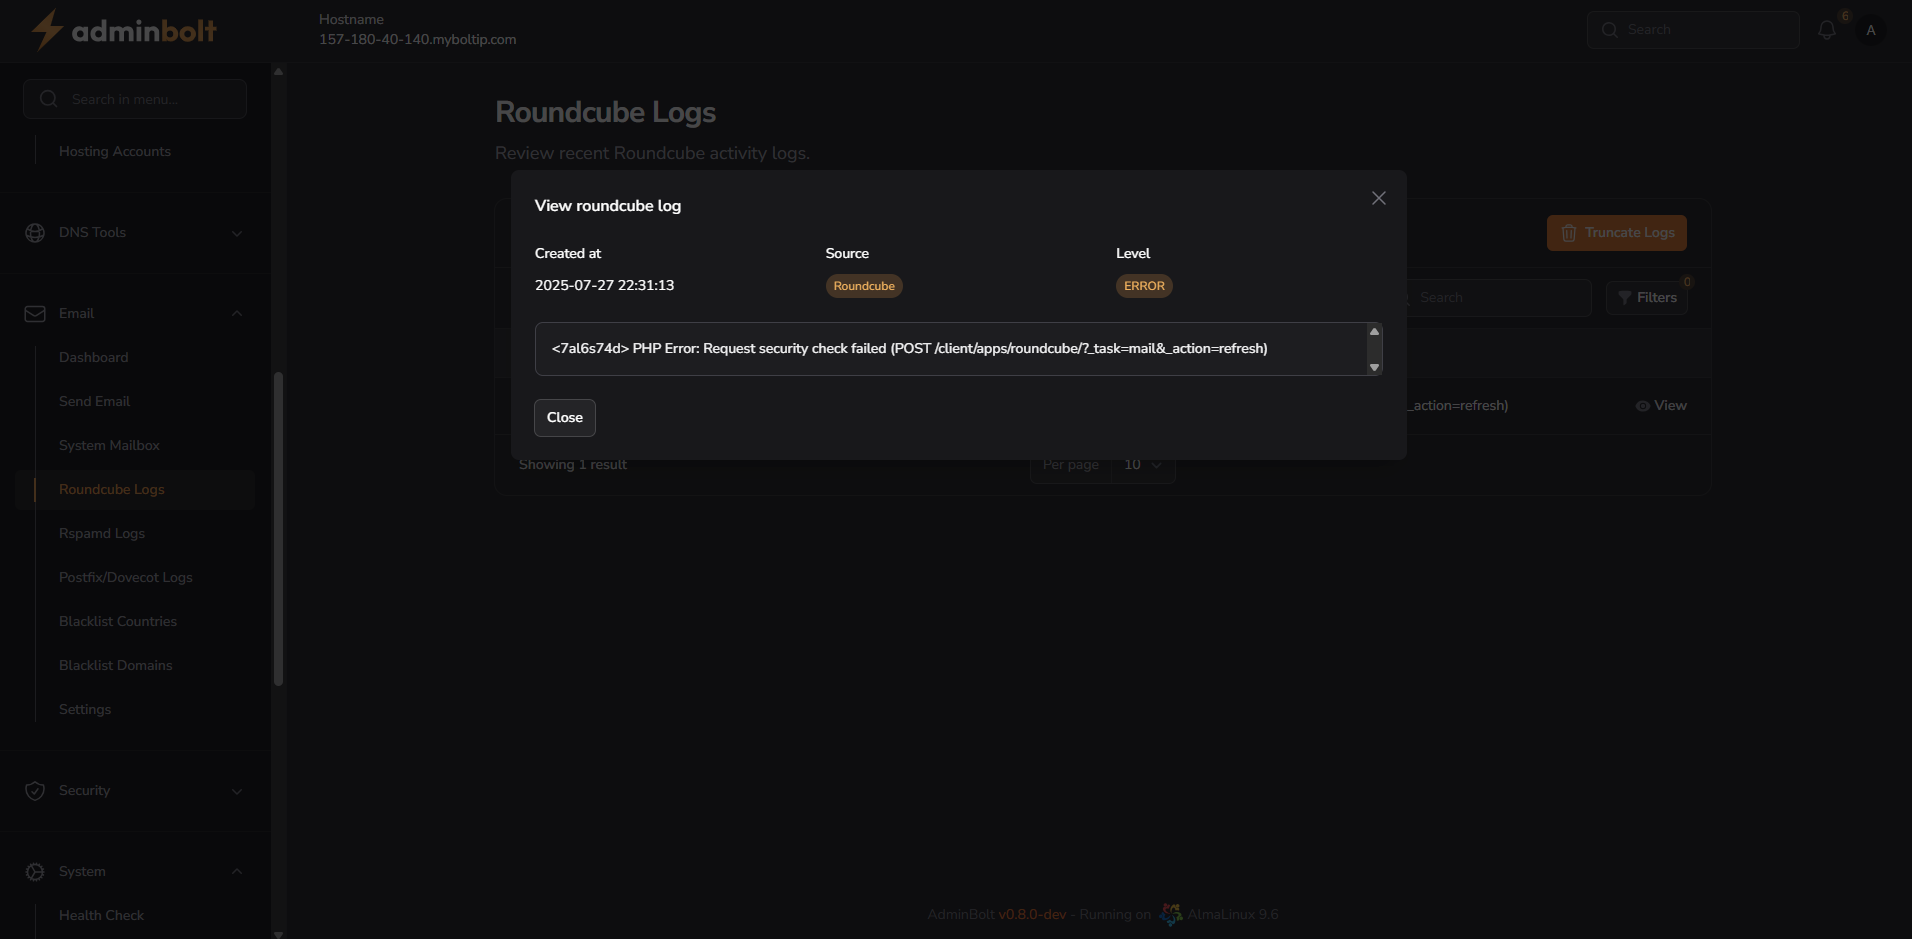This screenshot has width=1912, height=939.
Task: Click the adminbolt lightning logo
Action: click(x=46, y=30)
